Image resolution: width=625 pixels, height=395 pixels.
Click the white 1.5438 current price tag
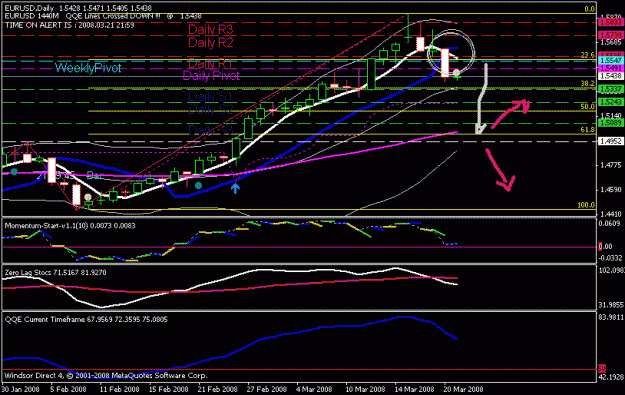coord(611,76)
